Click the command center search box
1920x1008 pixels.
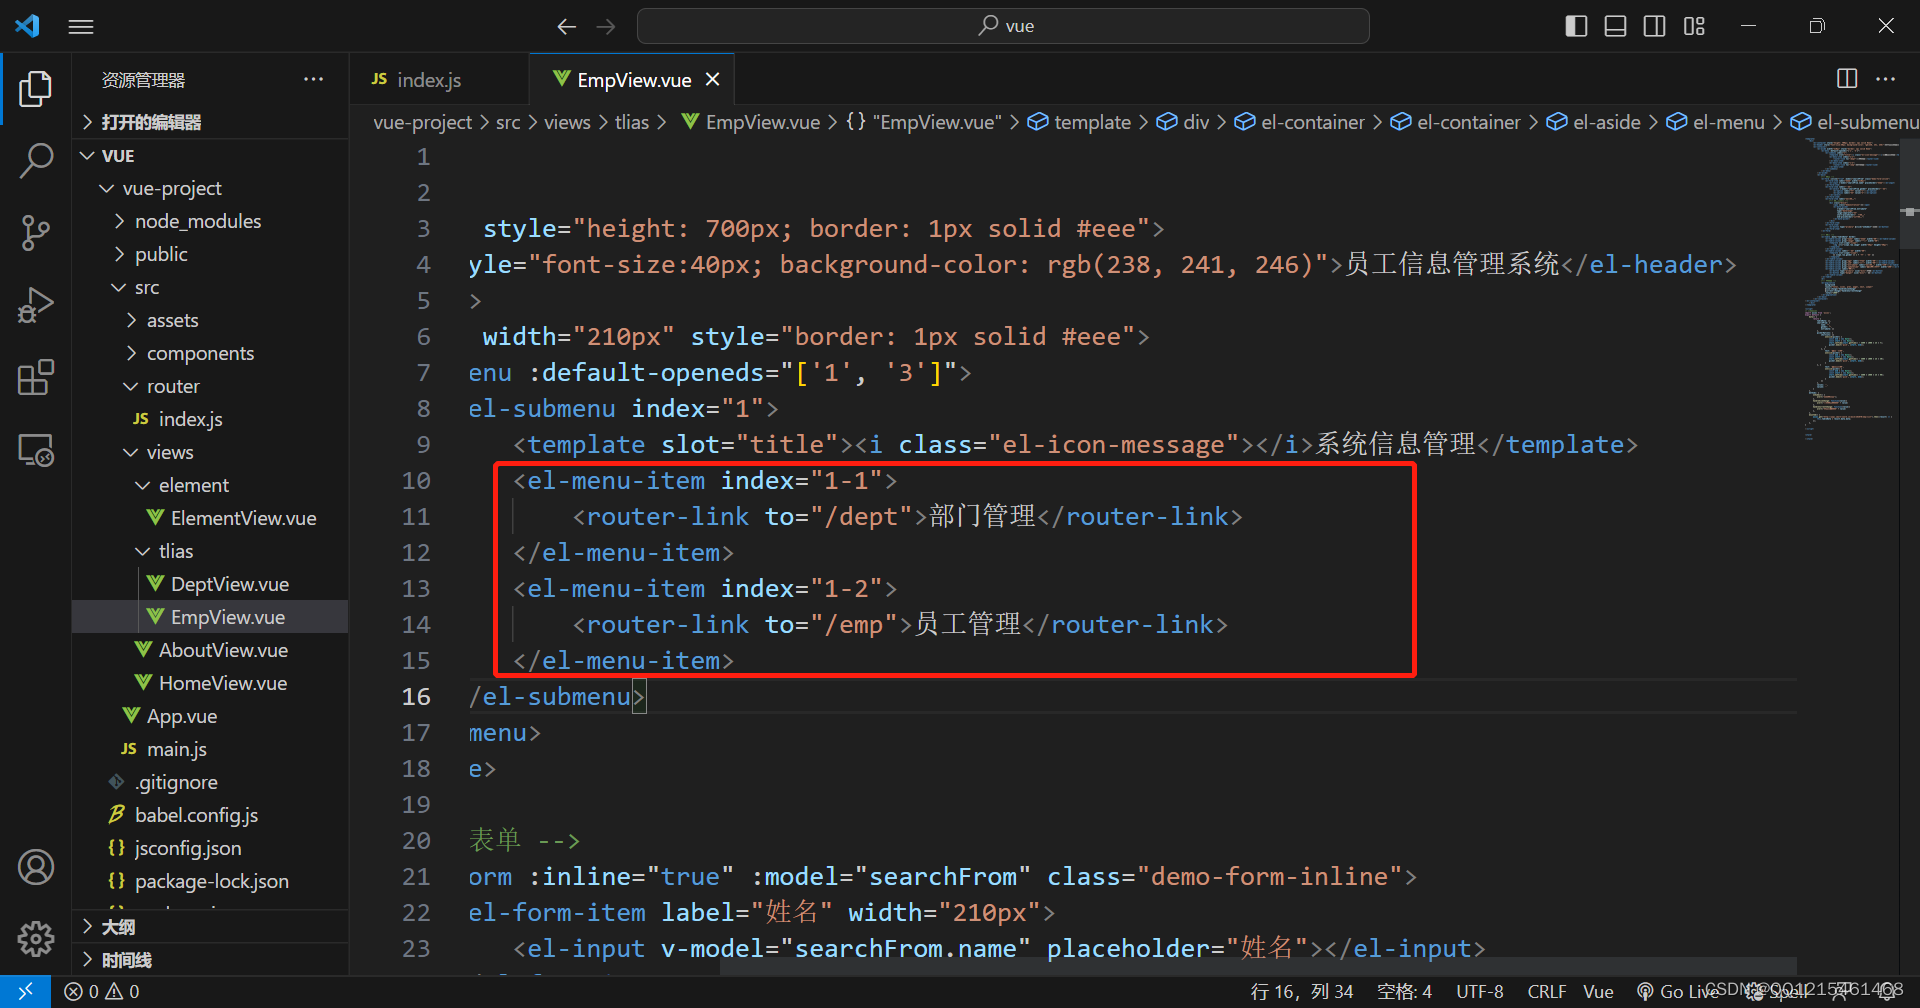pos(1003,26)
